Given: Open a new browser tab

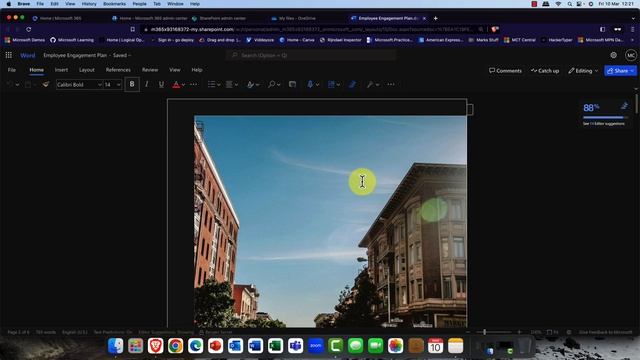Looking at the screenshot, I should [436, 18].
